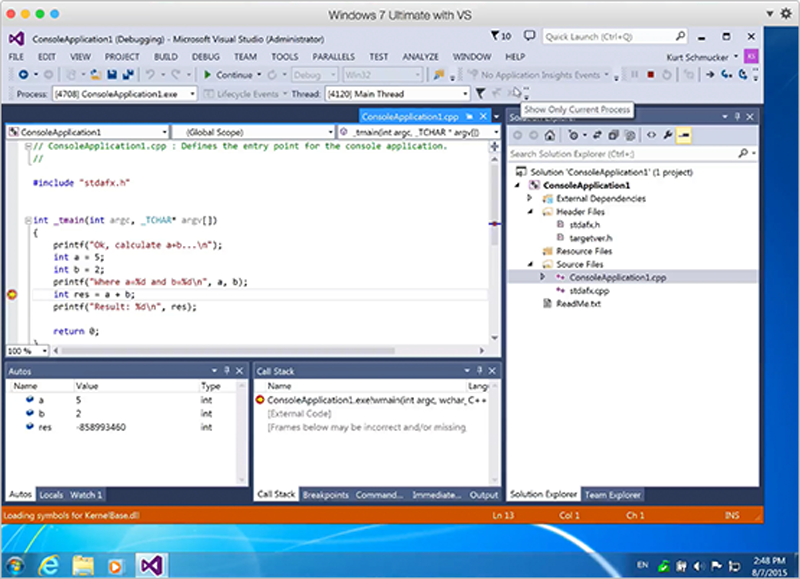This screenshot has width=800, height=579.
Task: Switch to the Locals tab
Action: coord(51,495)
